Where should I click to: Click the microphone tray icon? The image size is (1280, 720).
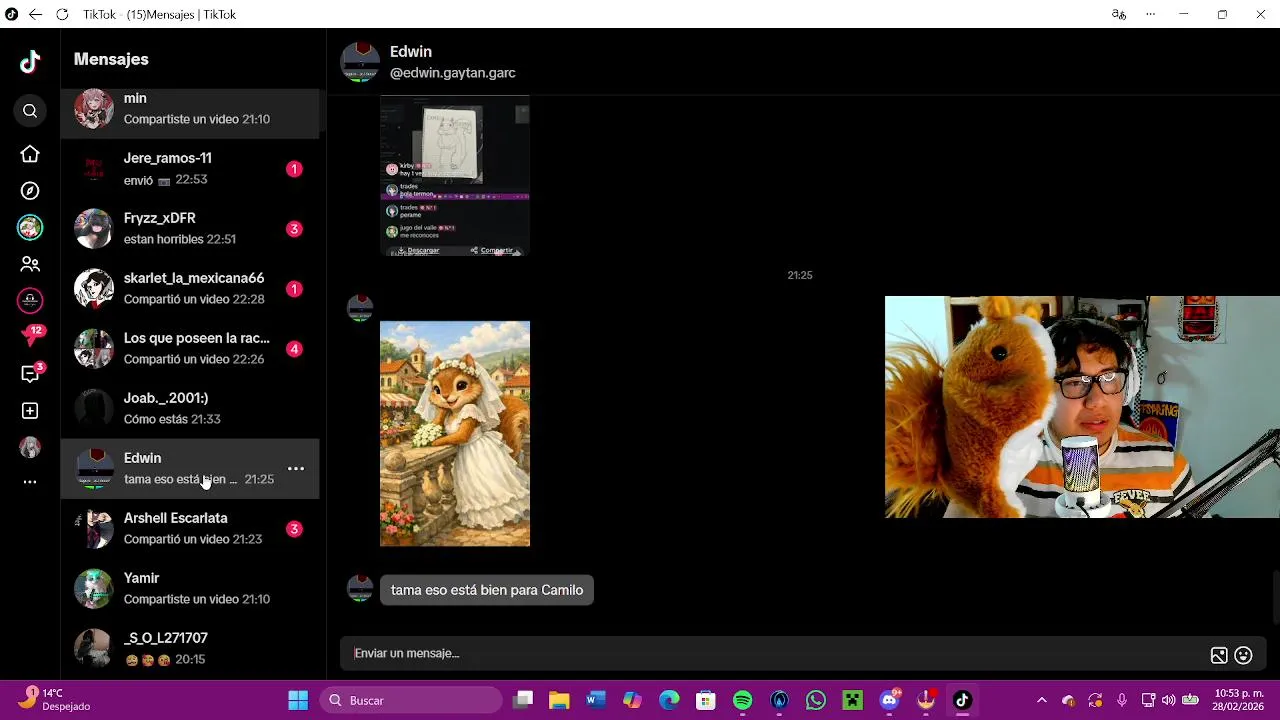coord(1122,700)
